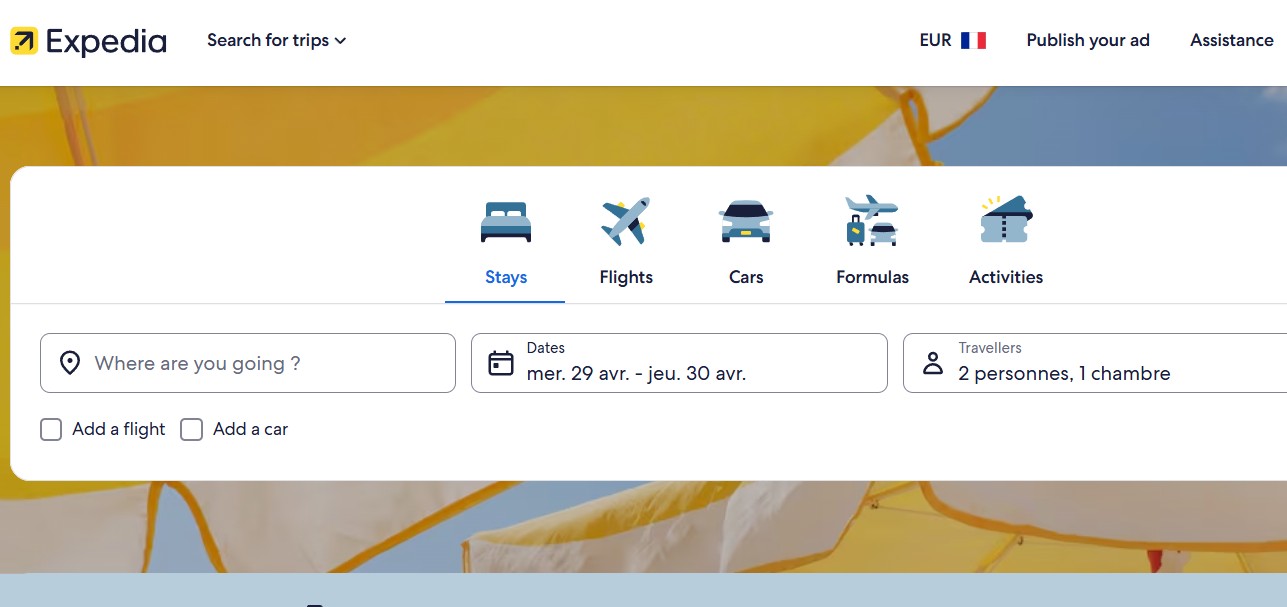Select the airplane Flights icon
The image size is (1287, 607).
click(x=626, y=221)
